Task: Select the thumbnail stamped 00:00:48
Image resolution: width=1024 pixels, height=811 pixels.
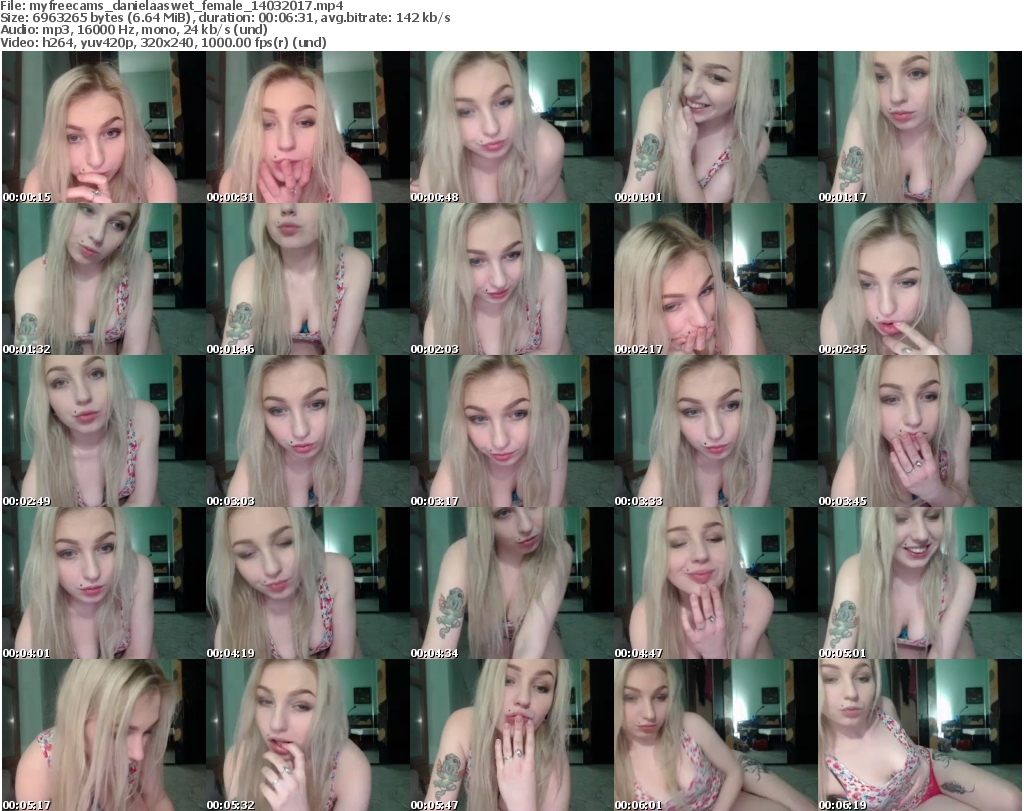Action: click(x=511, y=127)
